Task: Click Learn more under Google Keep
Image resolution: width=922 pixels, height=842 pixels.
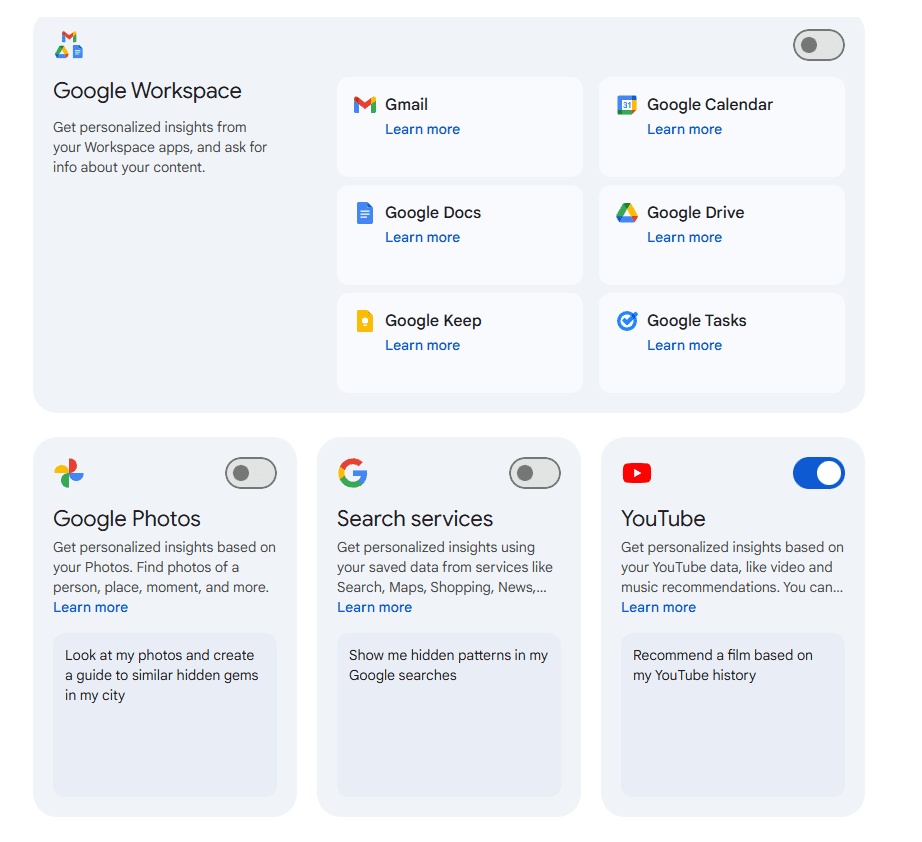Action: coord(422,345)
